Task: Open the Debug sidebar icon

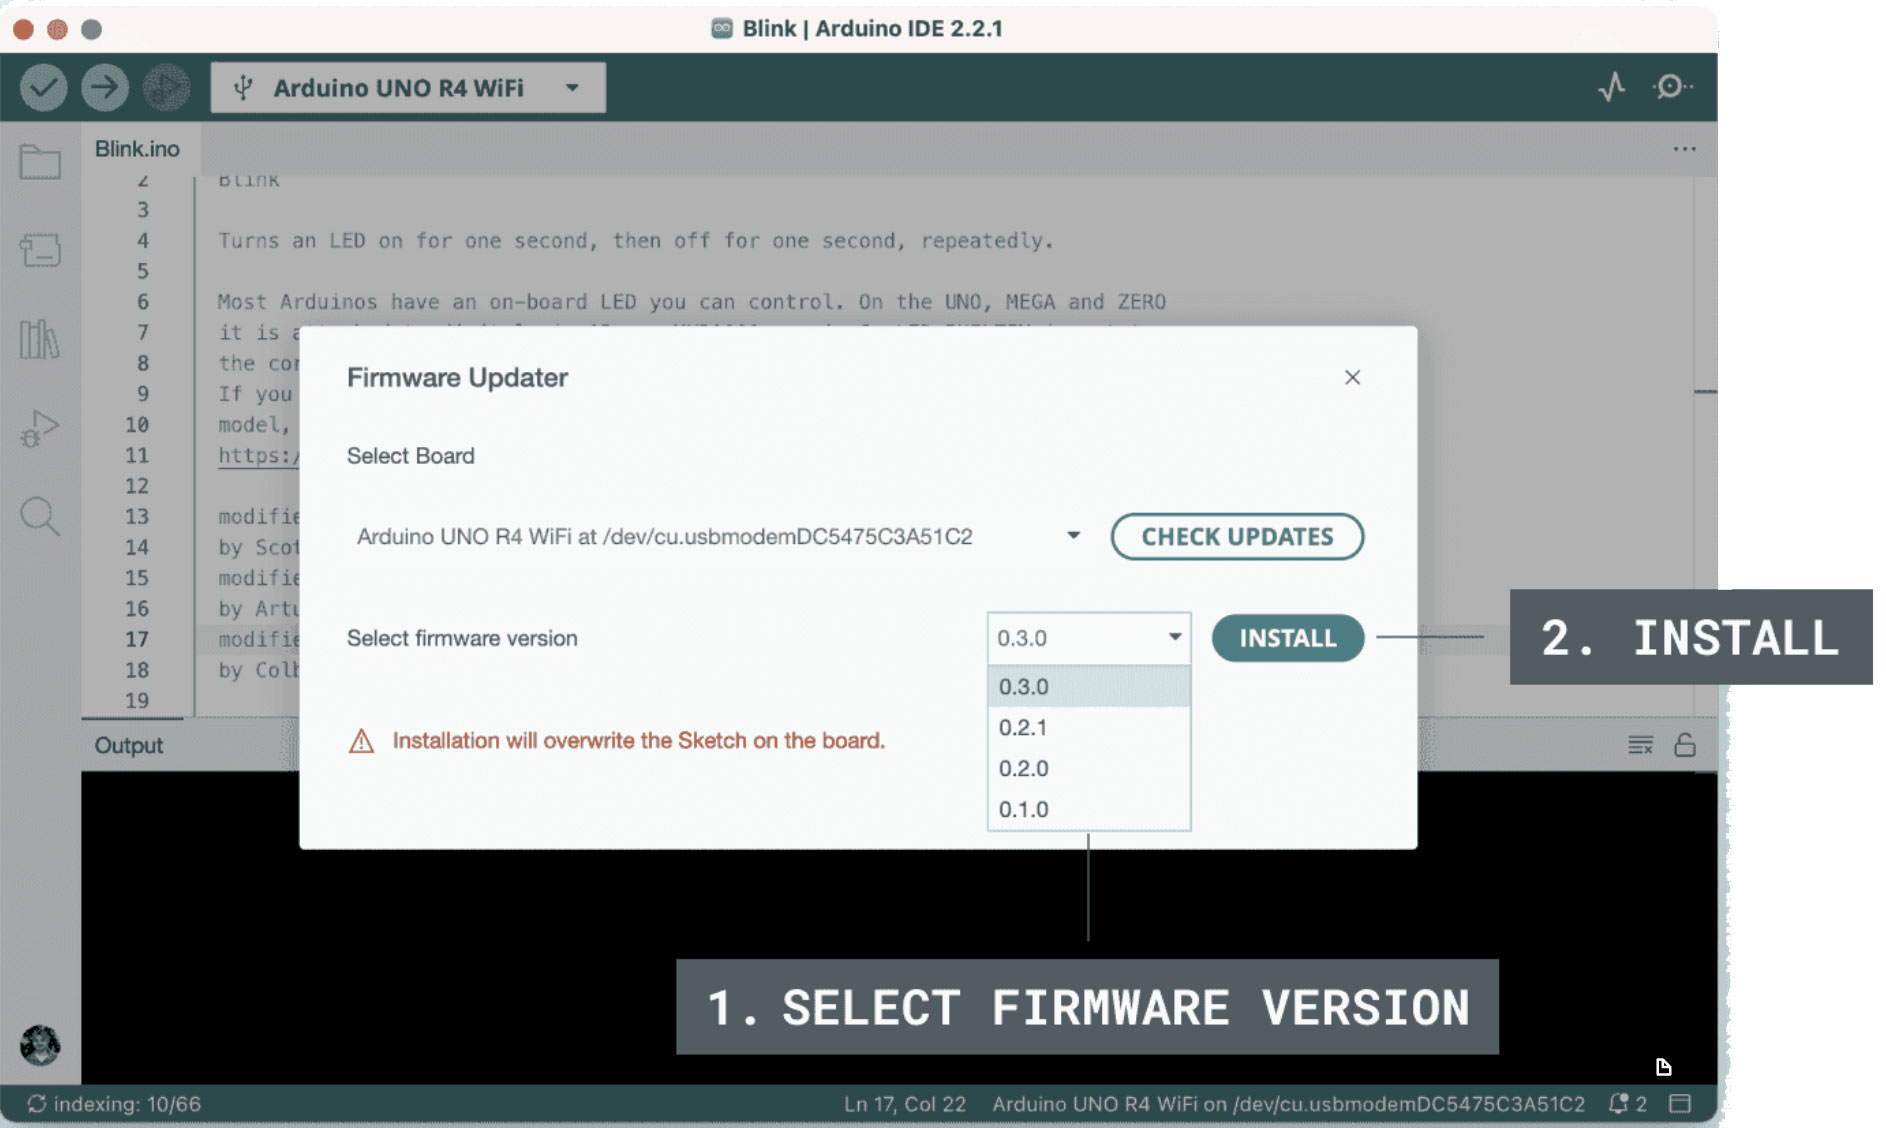Action: click(x=40, y=428)
